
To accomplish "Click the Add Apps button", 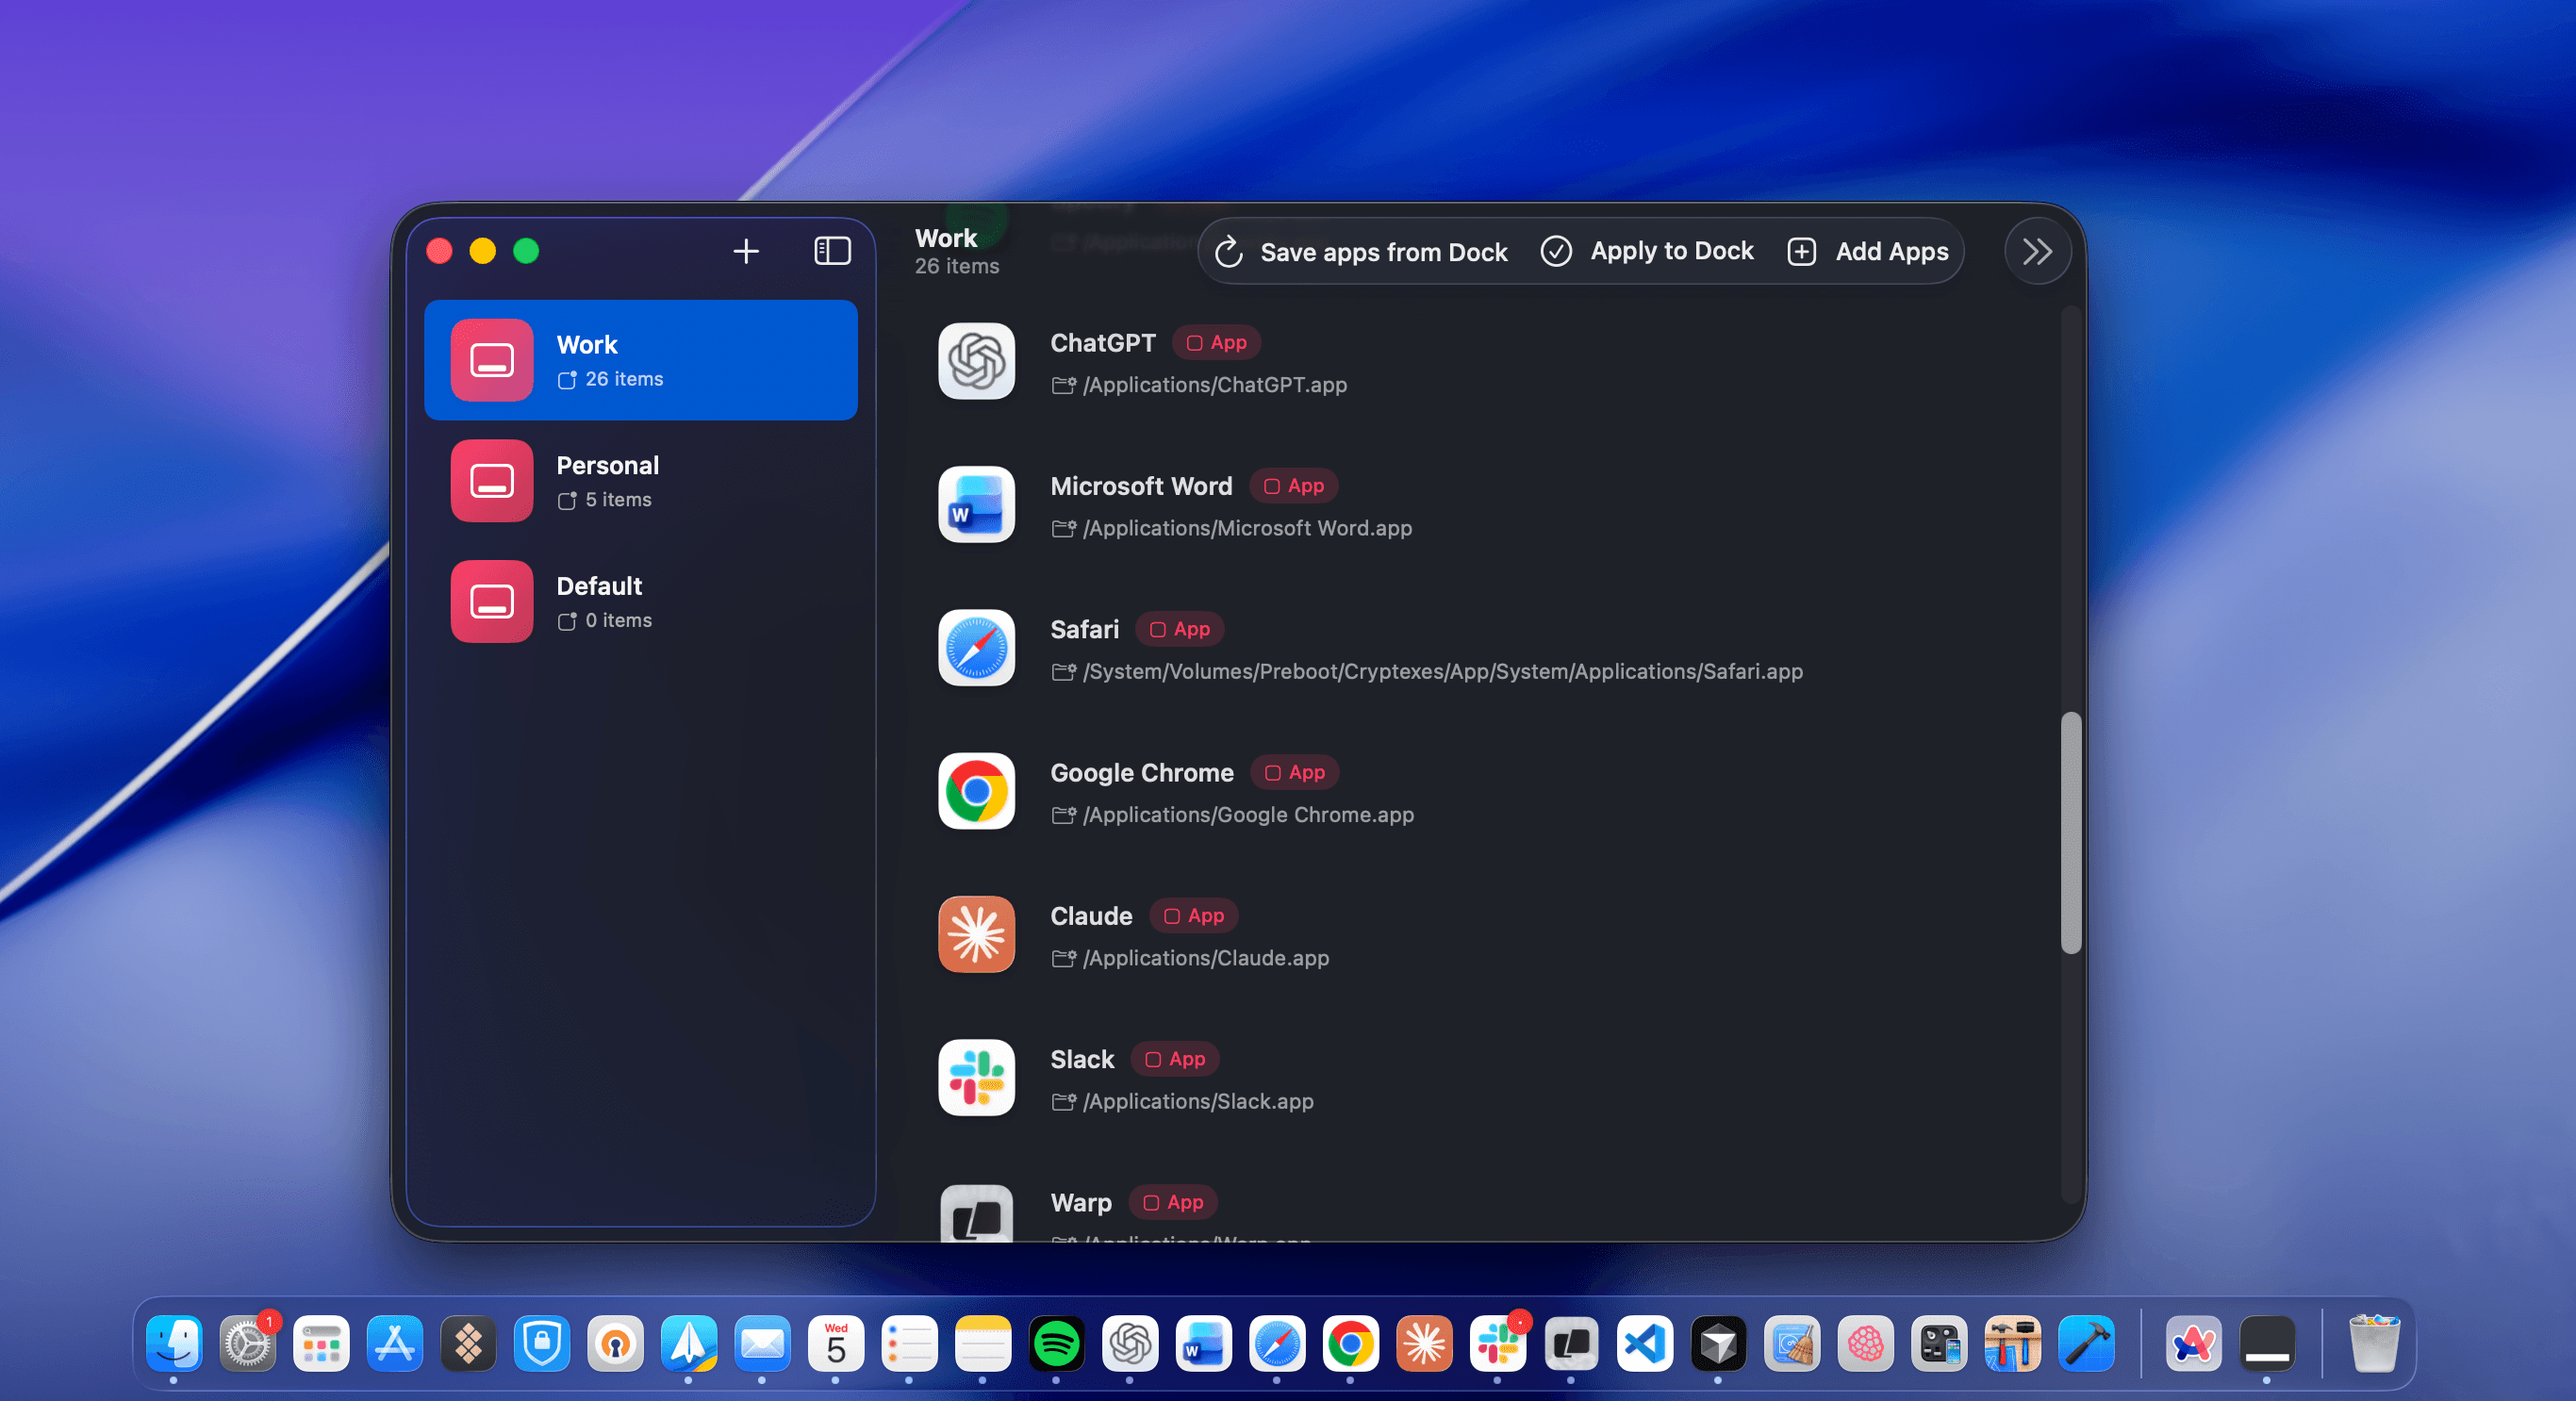I will pyautogui.click(x=1868, y=251).
